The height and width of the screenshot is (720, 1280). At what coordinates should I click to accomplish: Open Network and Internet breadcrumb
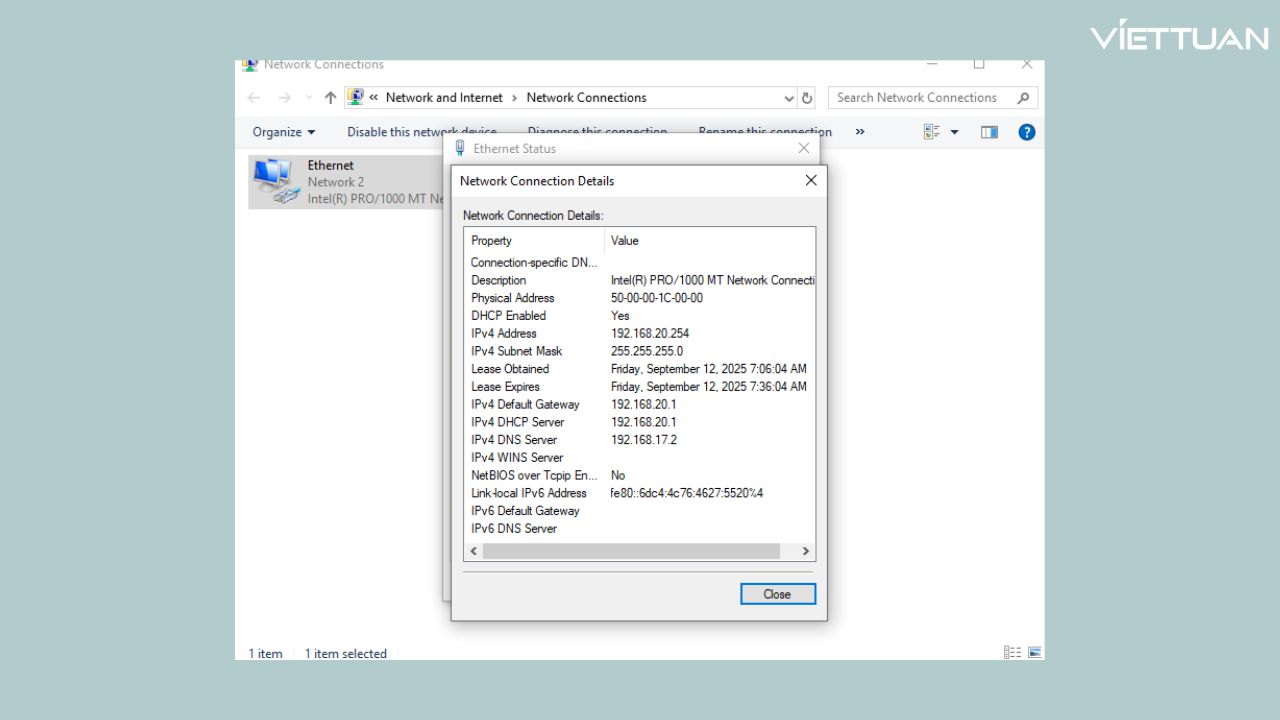[444, 98]
